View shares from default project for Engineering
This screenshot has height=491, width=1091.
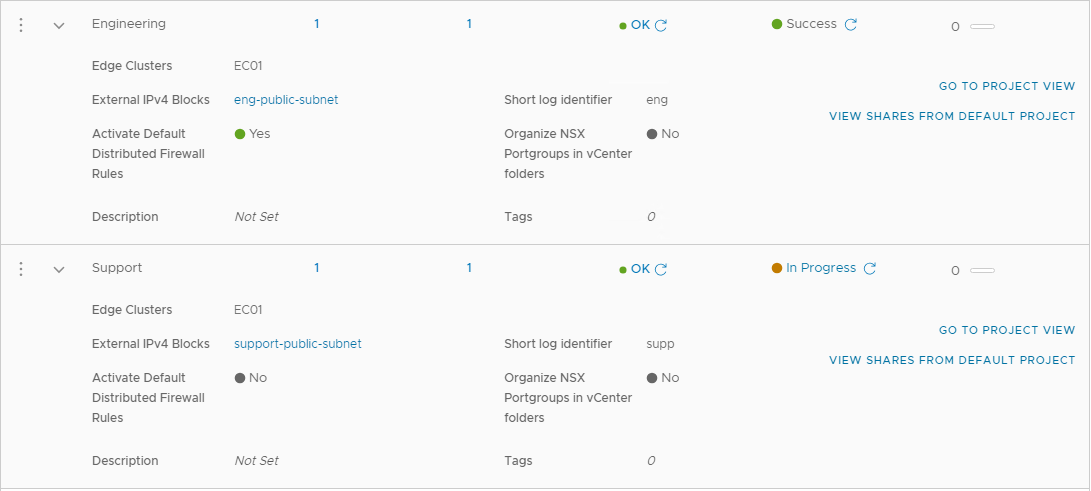coord(952,116)
